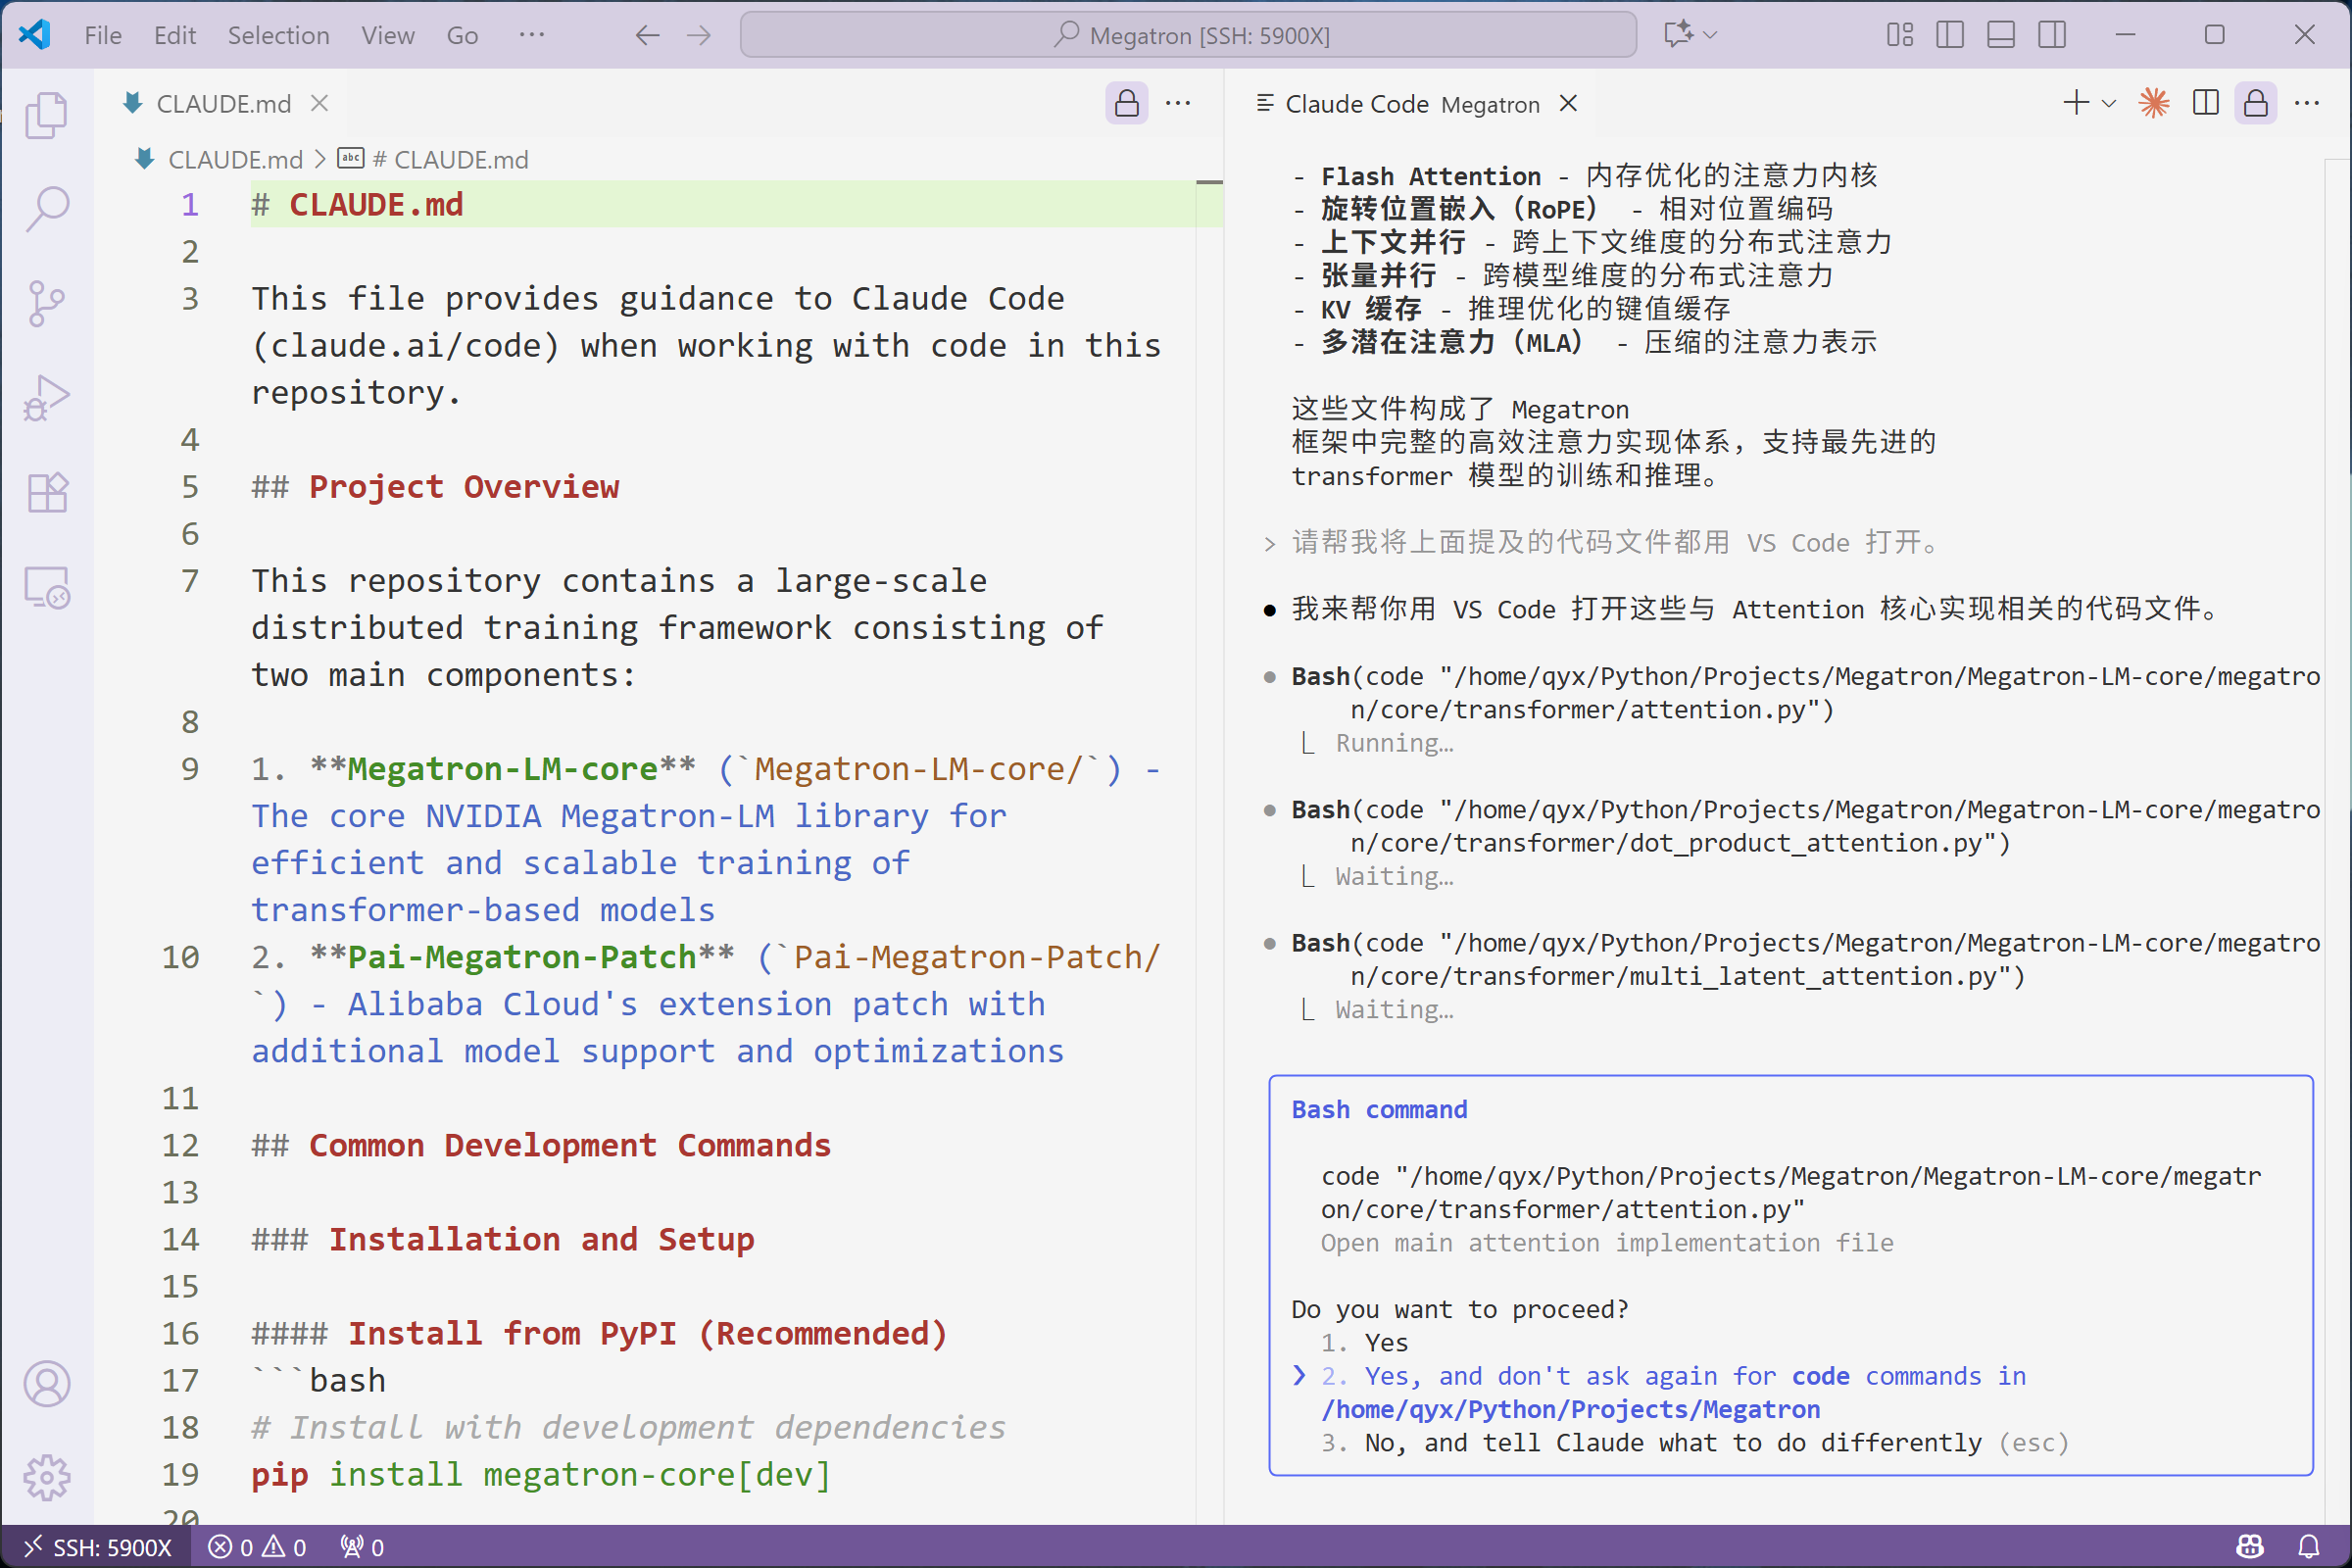Show more menu bar items ellipsis
Screen dimensions: 2352x1568
(532, 35)
